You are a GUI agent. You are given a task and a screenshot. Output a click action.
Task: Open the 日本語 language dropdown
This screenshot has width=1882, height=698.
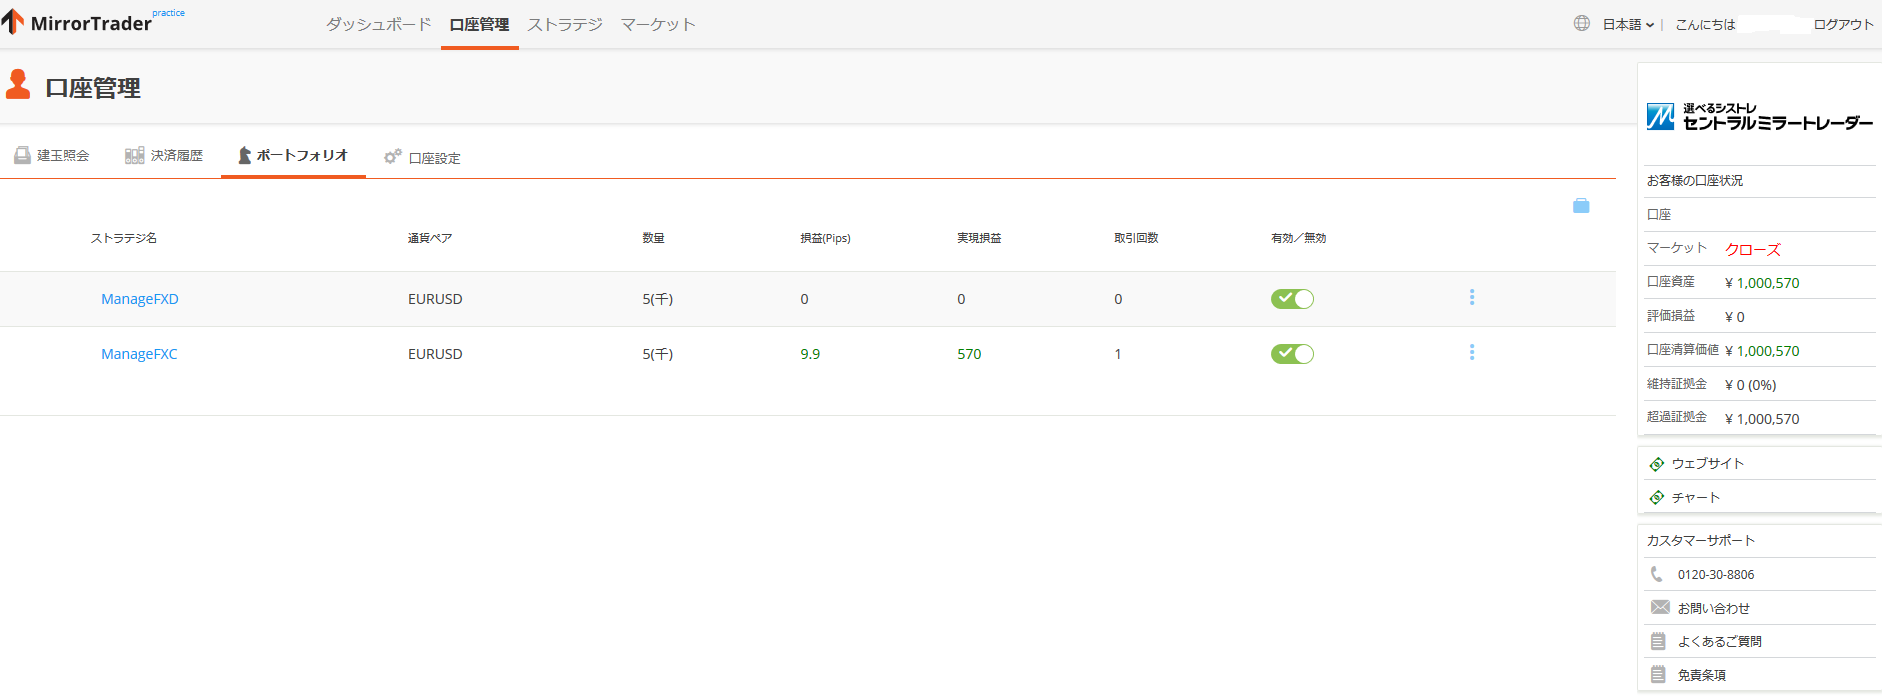(1627, 24)
